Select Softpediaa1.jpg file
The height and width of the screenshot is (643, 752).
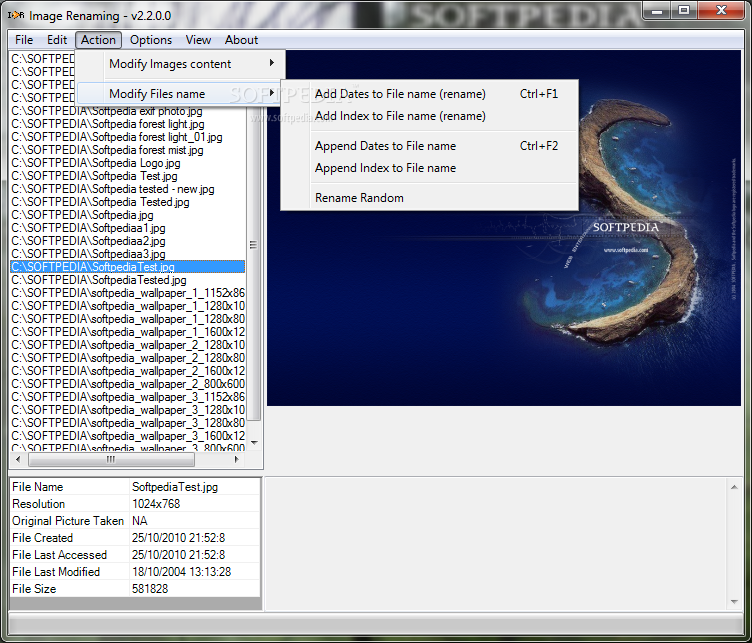click(x=128, y=228)
